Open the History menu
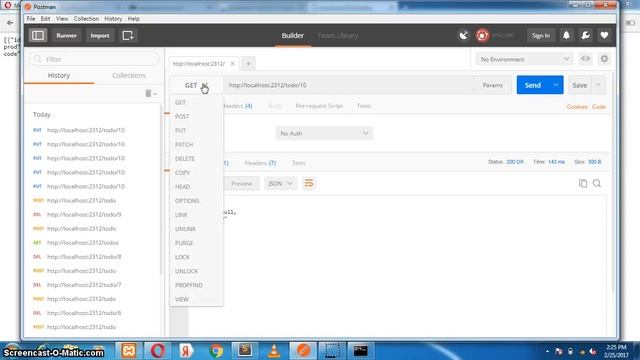Image resolution: width=640 pixels, height=360 pixels. (x=113, y=19)
